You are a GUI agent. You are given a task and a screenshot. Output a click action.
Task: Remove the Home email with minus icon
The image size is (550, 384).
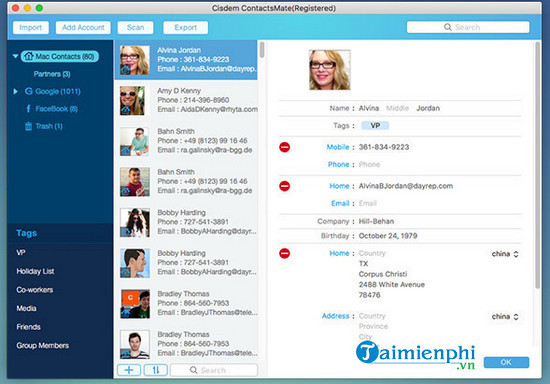point(284,186)
